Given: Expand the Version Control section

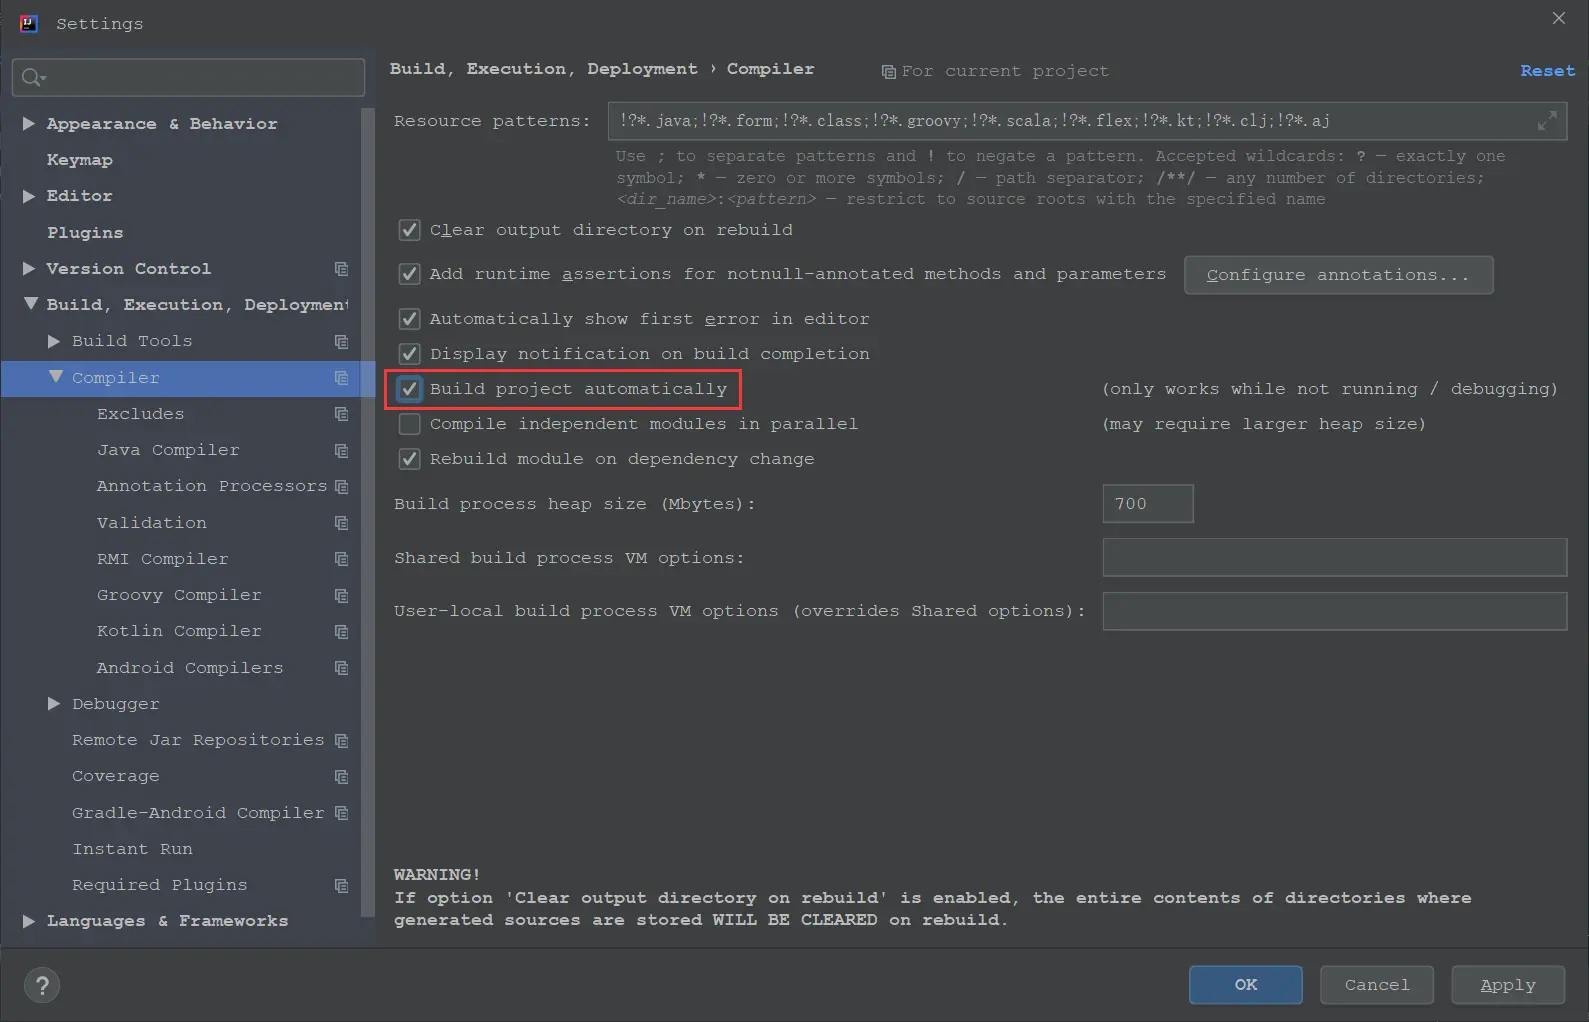Looking at the screenshot, I should click(x=29, y=269).
